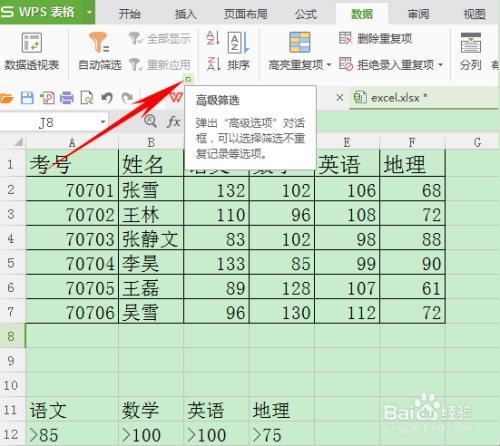Click the zoom magnifier icon beside fx
Screen dimensions: 500x446
[150, 121]
